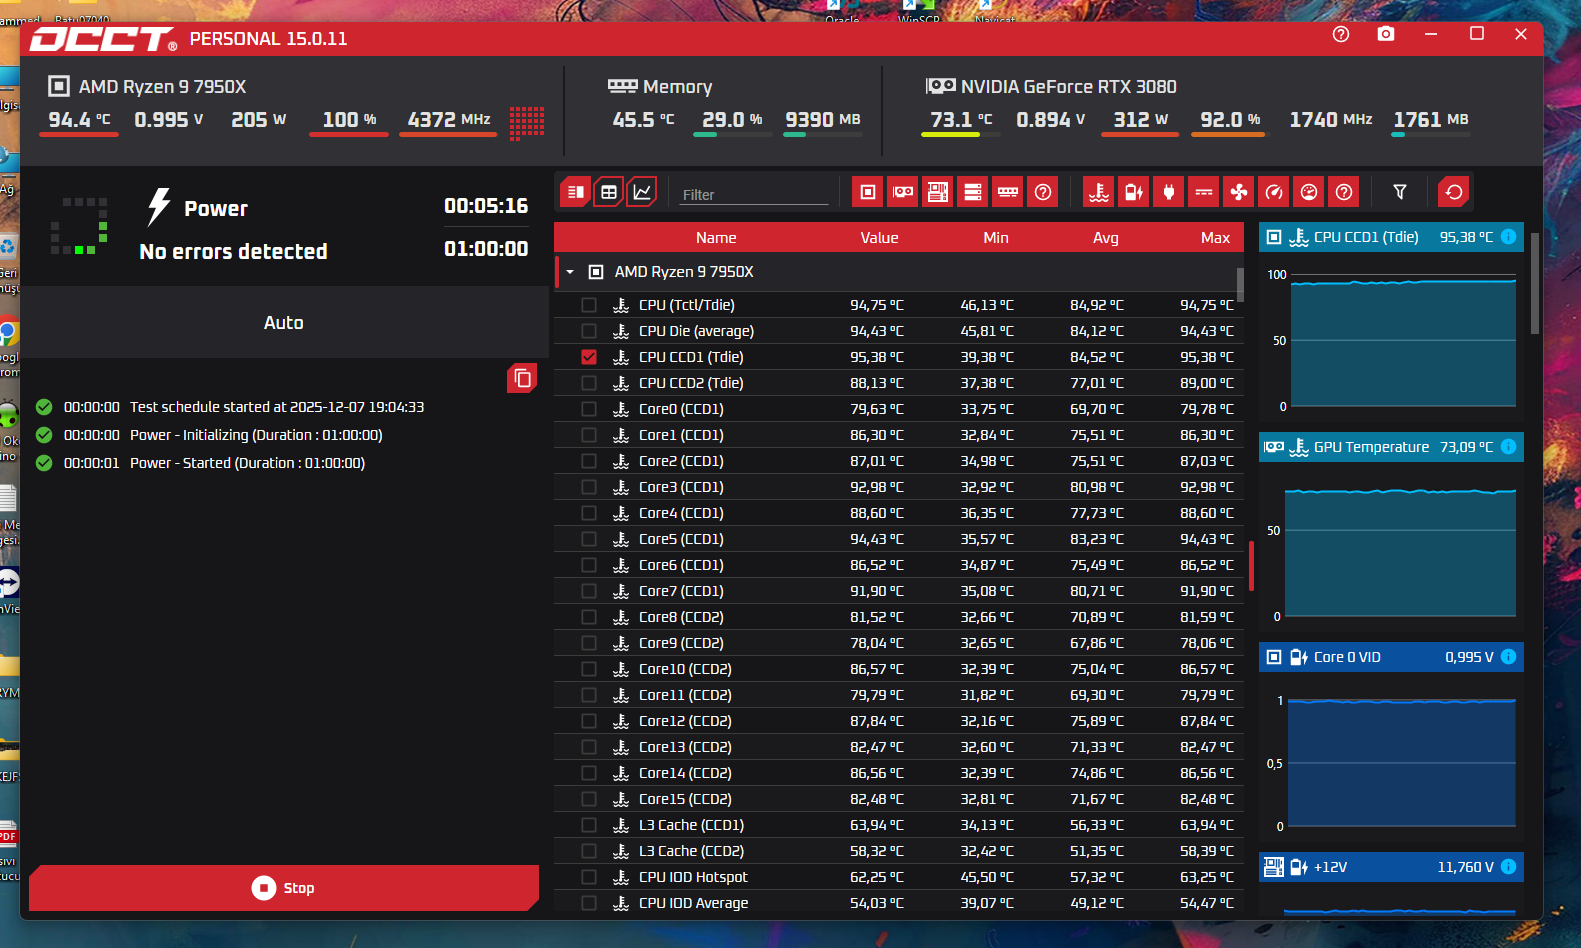The height and width of the screenshot is (948, 1581).
Task: Sort the table by Avg column
Action: [1106, 238]
